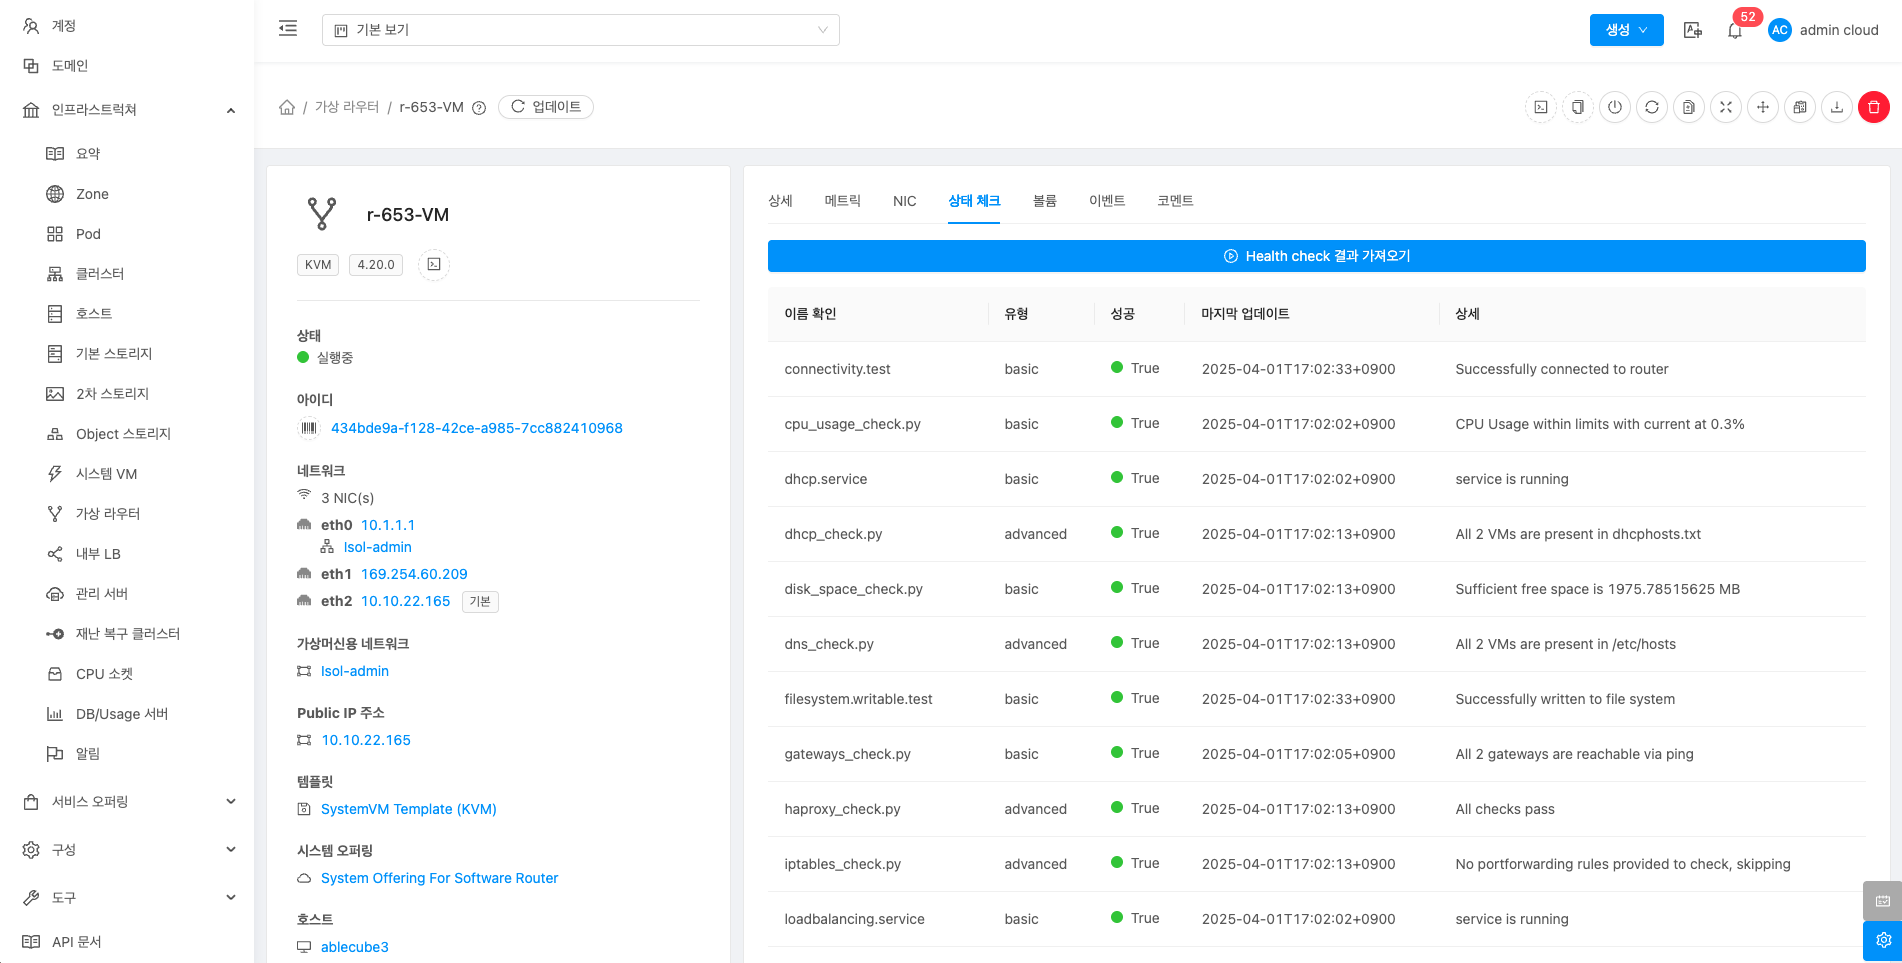1902x963 pixels.
Task: Reboot router using the circular arrows icon
Action: point(1652,107)
